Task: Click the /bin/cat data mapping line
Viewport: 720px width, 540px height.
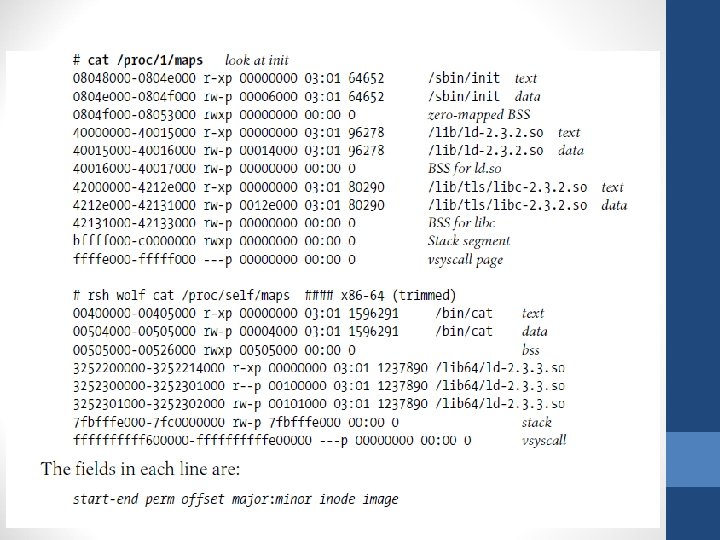Action: click(310, 332)
